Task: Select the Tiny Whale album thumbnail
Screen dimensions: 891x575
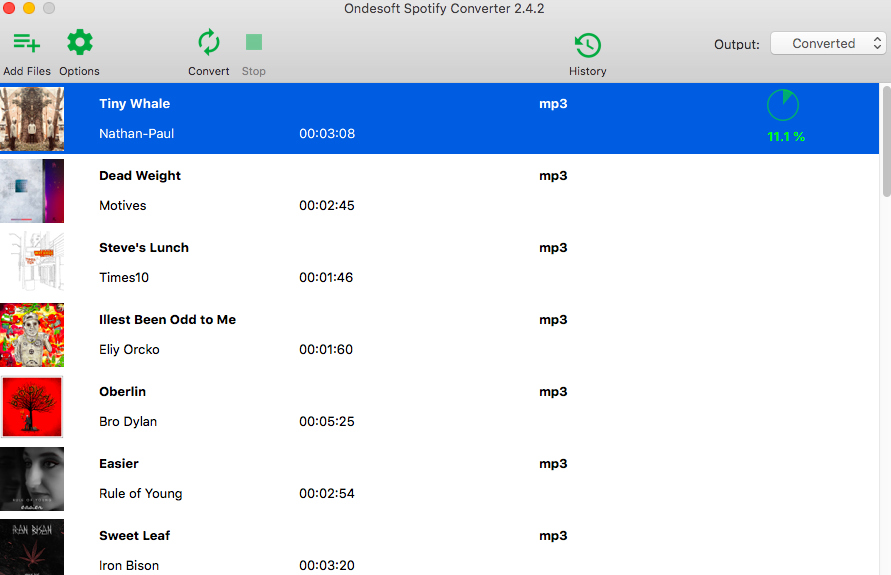Action: tap(32, 119)
